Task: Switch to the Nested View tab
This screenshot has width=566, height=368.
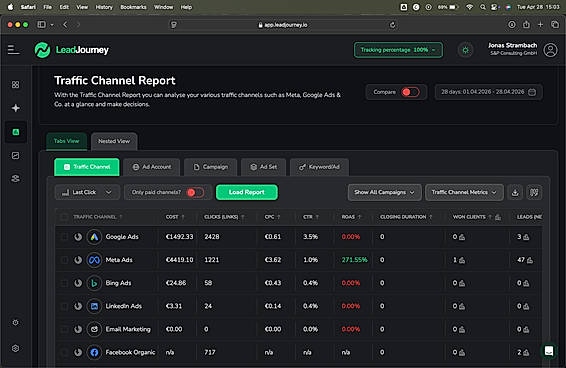Action: [x=114, y=141]
